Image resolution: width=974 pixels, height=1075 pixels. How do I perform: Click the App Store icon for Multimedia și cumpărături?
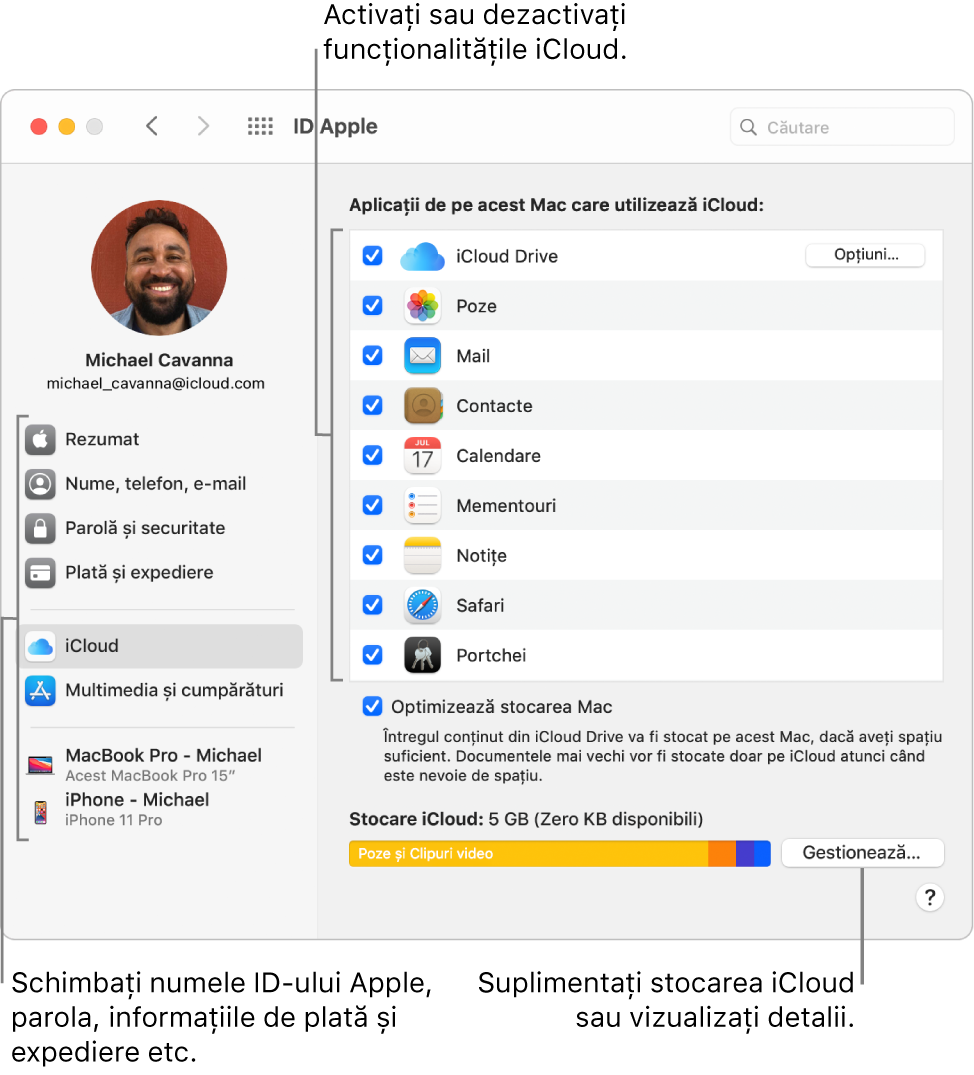(x=40, y=690)
